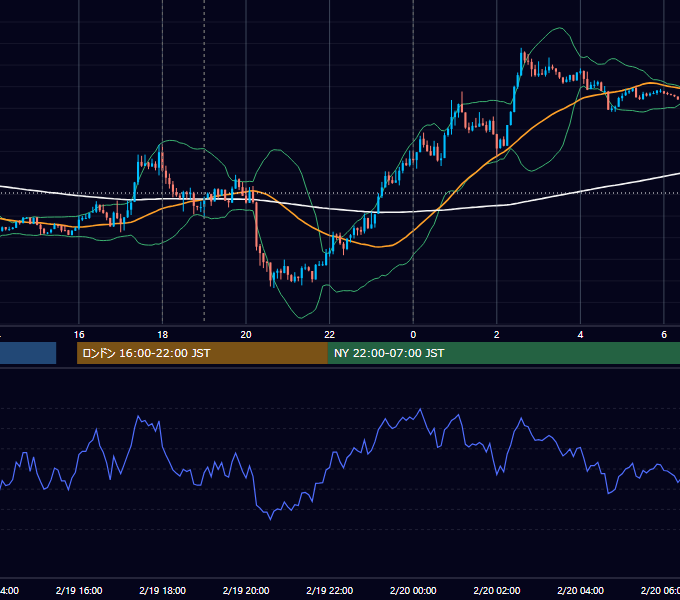Click the 2/20 00:00 date label

click(413, 590)
